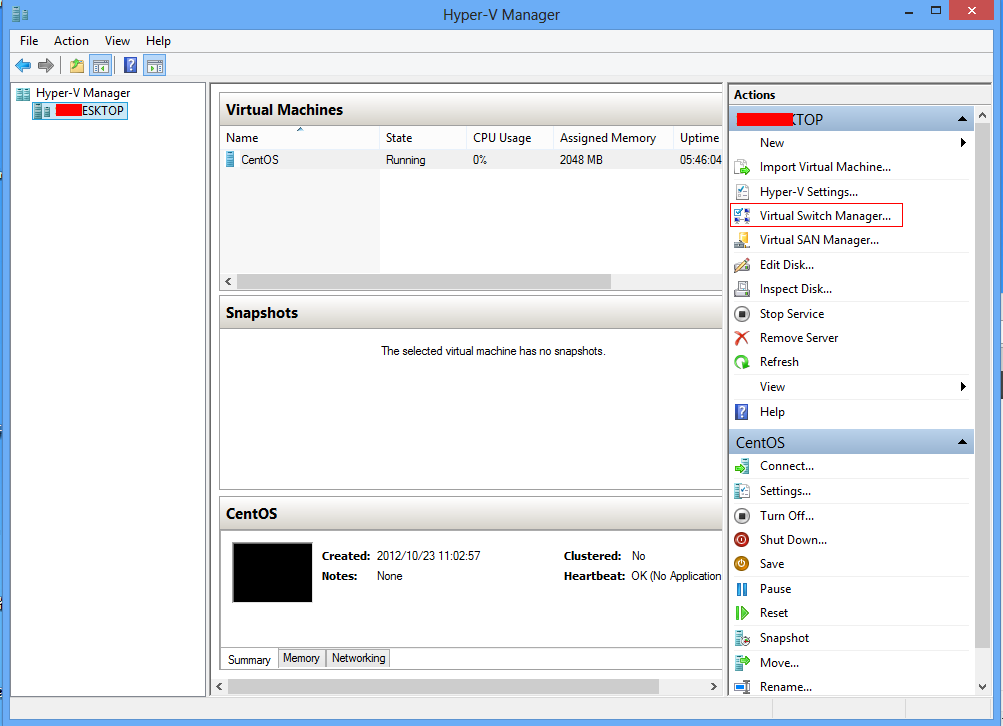1003x726 pixels.
Task: Click the Virtual Switch Manager icon
Action: (742, 216)
